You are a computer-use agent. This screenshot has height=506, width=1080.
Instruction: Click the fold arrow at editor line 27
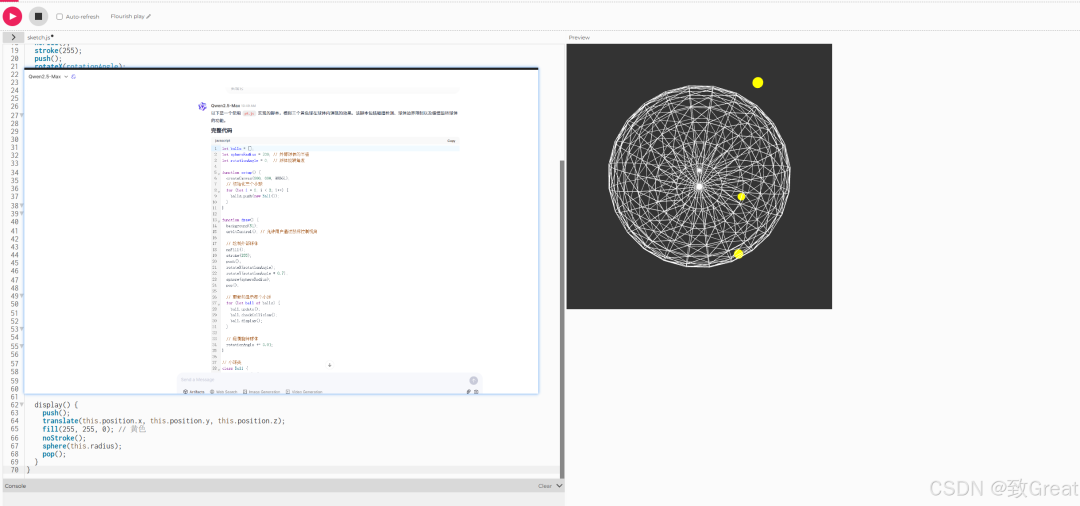pos(21,115)
